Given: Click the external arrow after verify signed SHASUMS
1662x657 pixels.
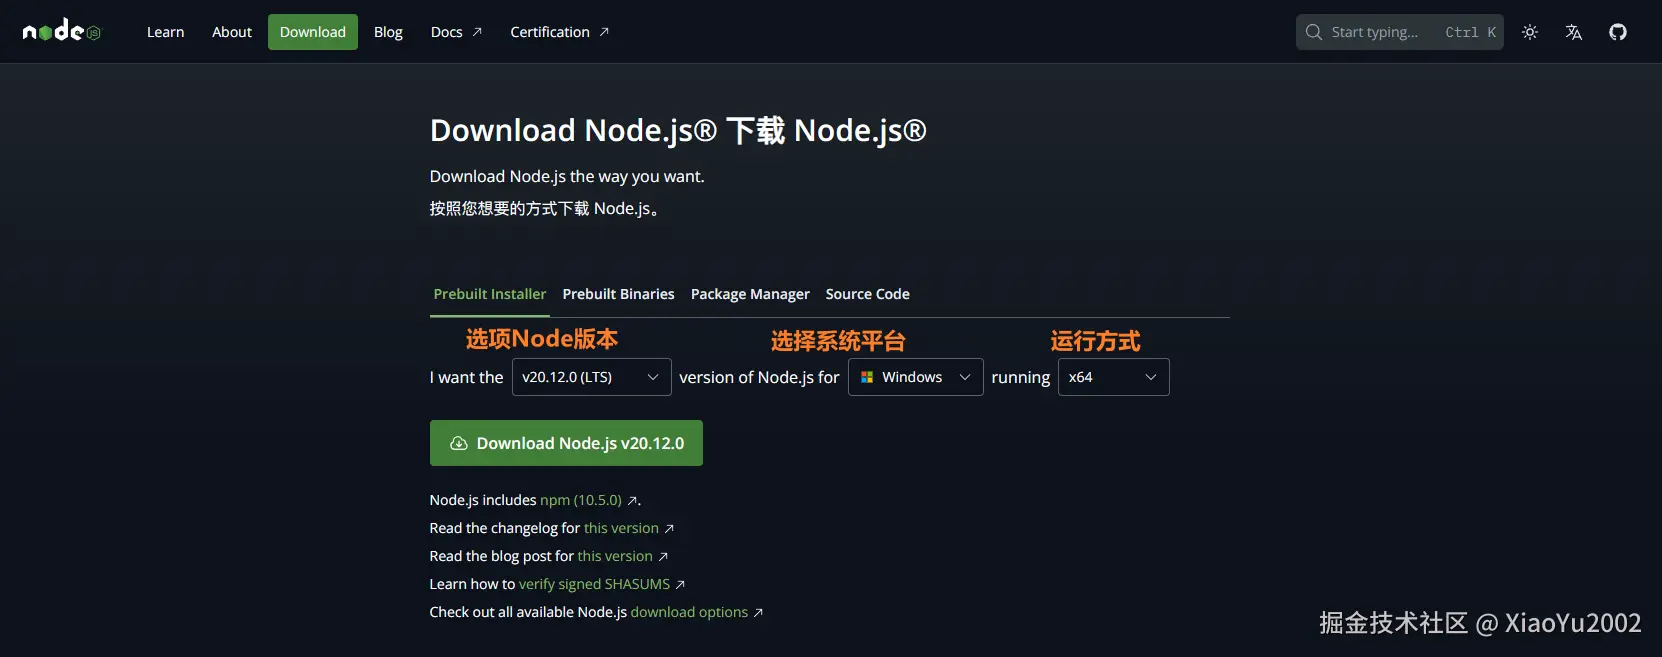Looking at the screenshot, I should (x=680, y=585).
